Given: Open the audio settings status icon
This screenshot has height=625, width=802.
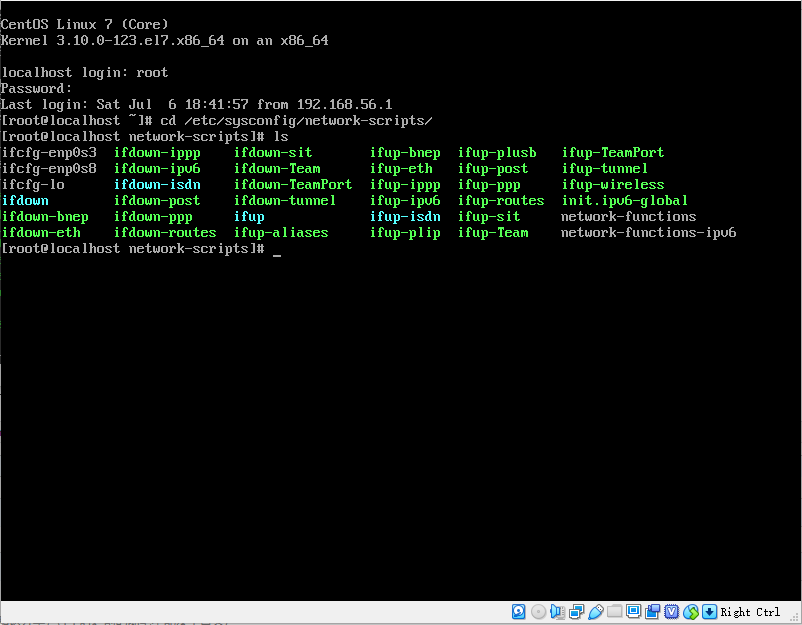Looking at the screenshot, I should click(x=557, y=611).
